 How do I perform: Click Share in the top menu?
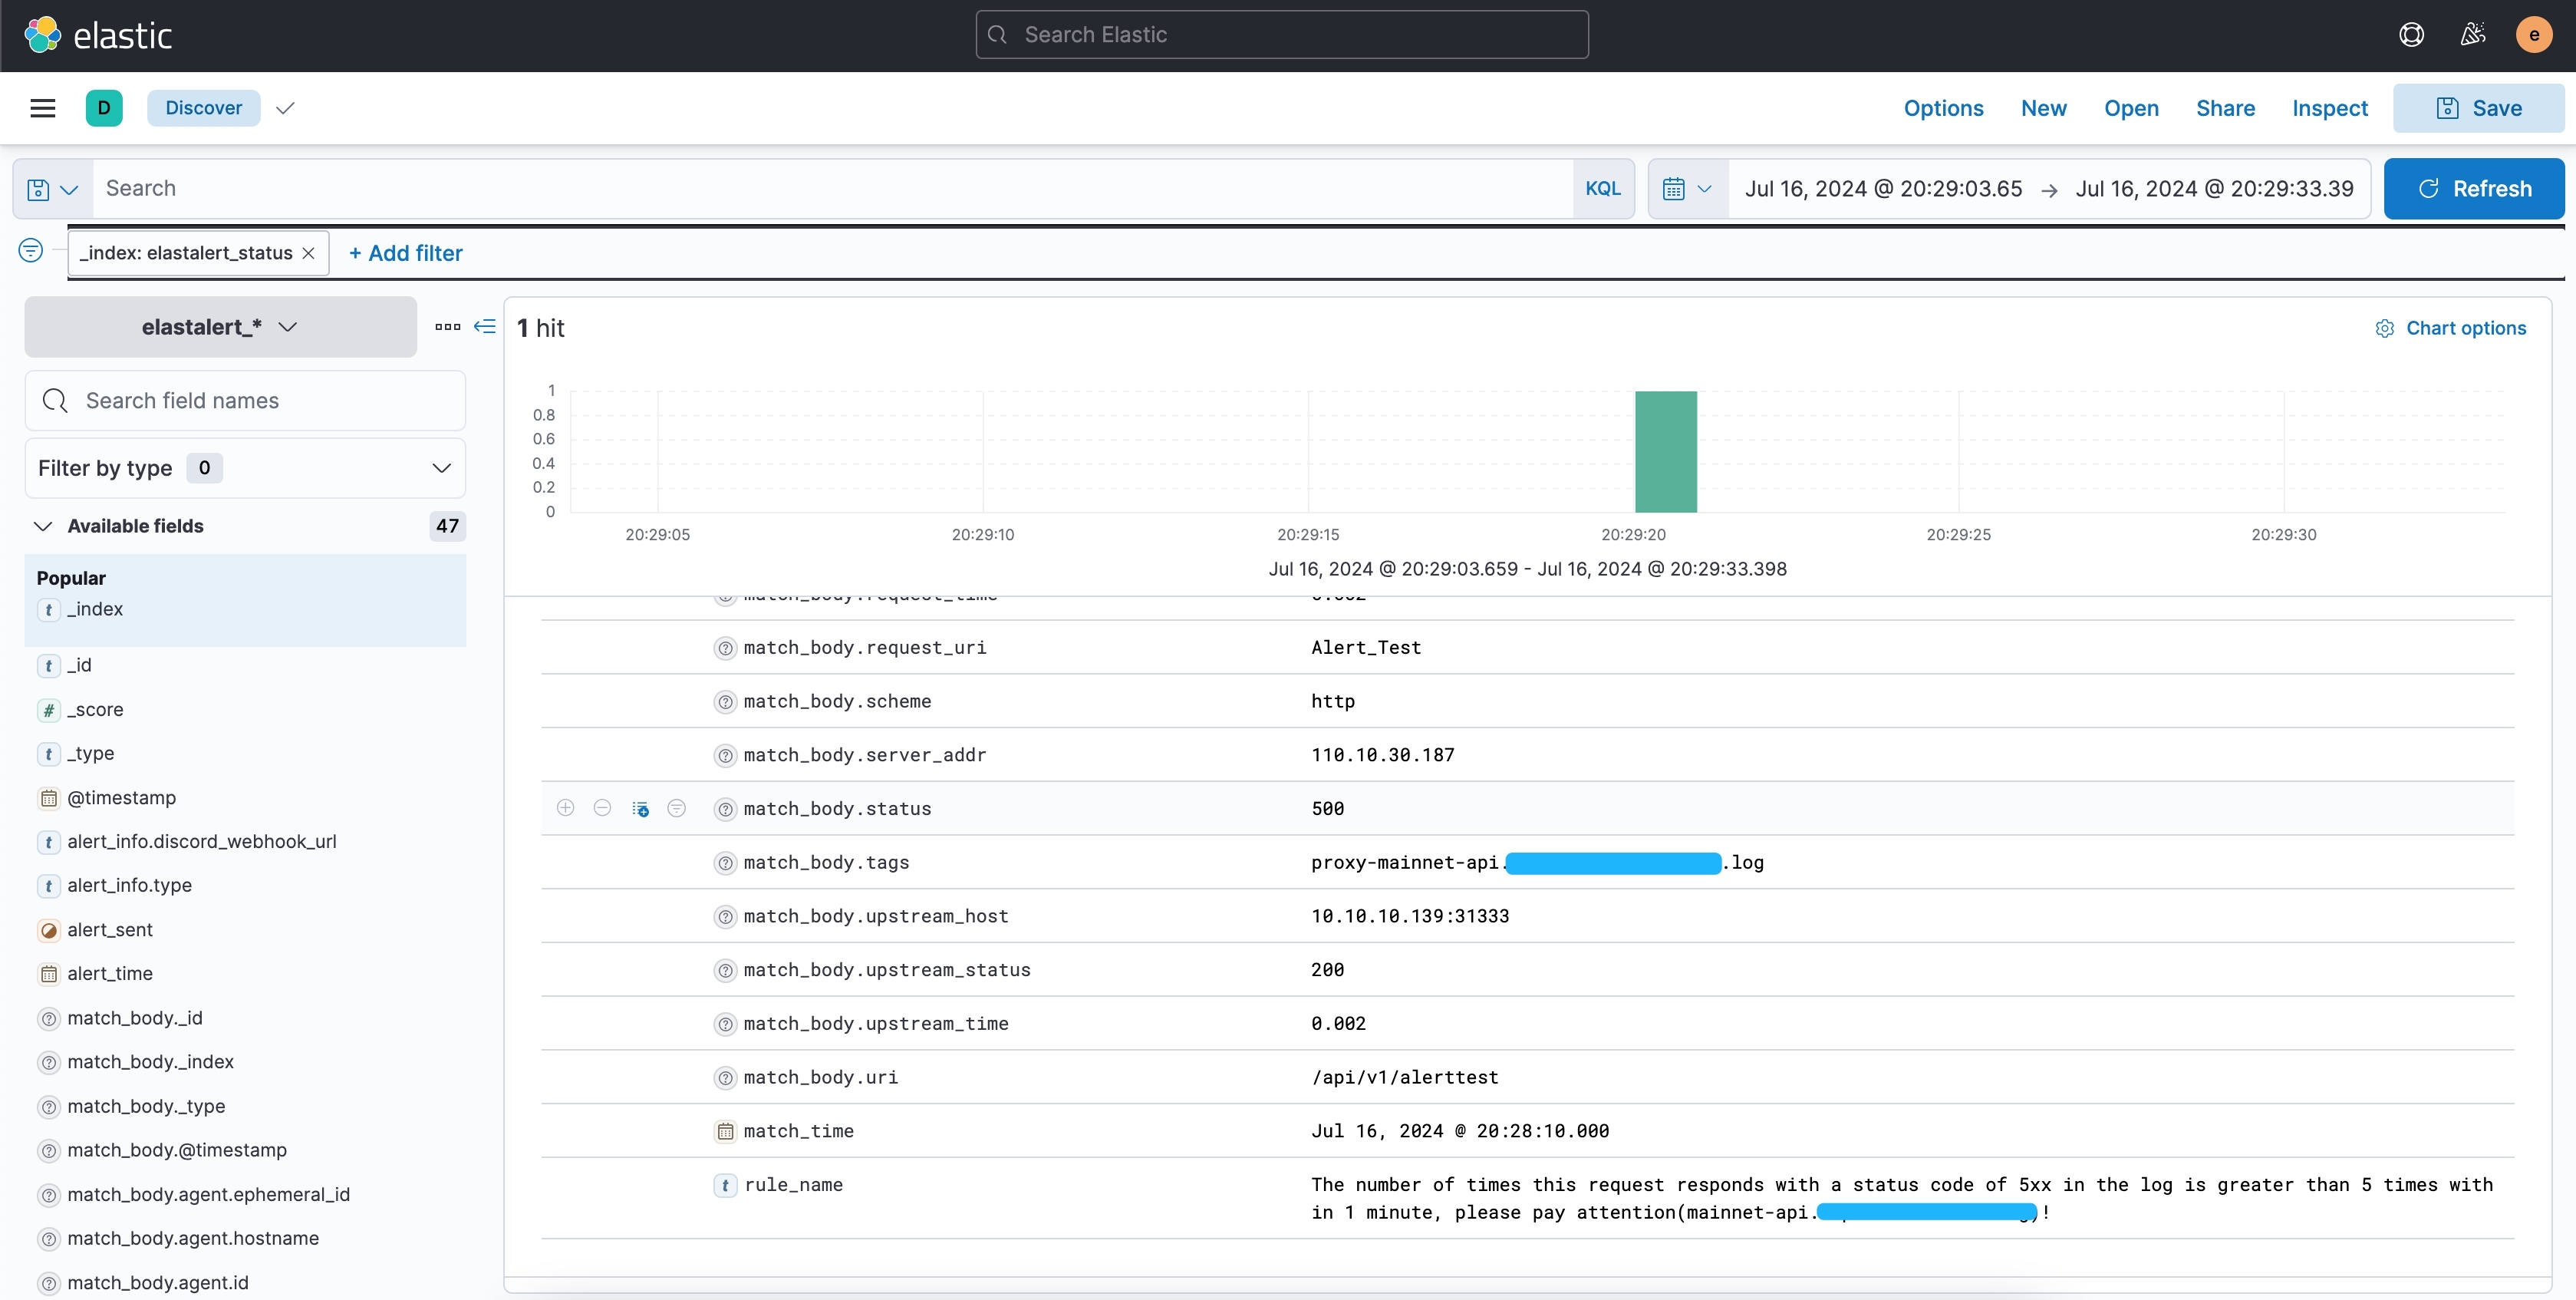(2225, 108)
